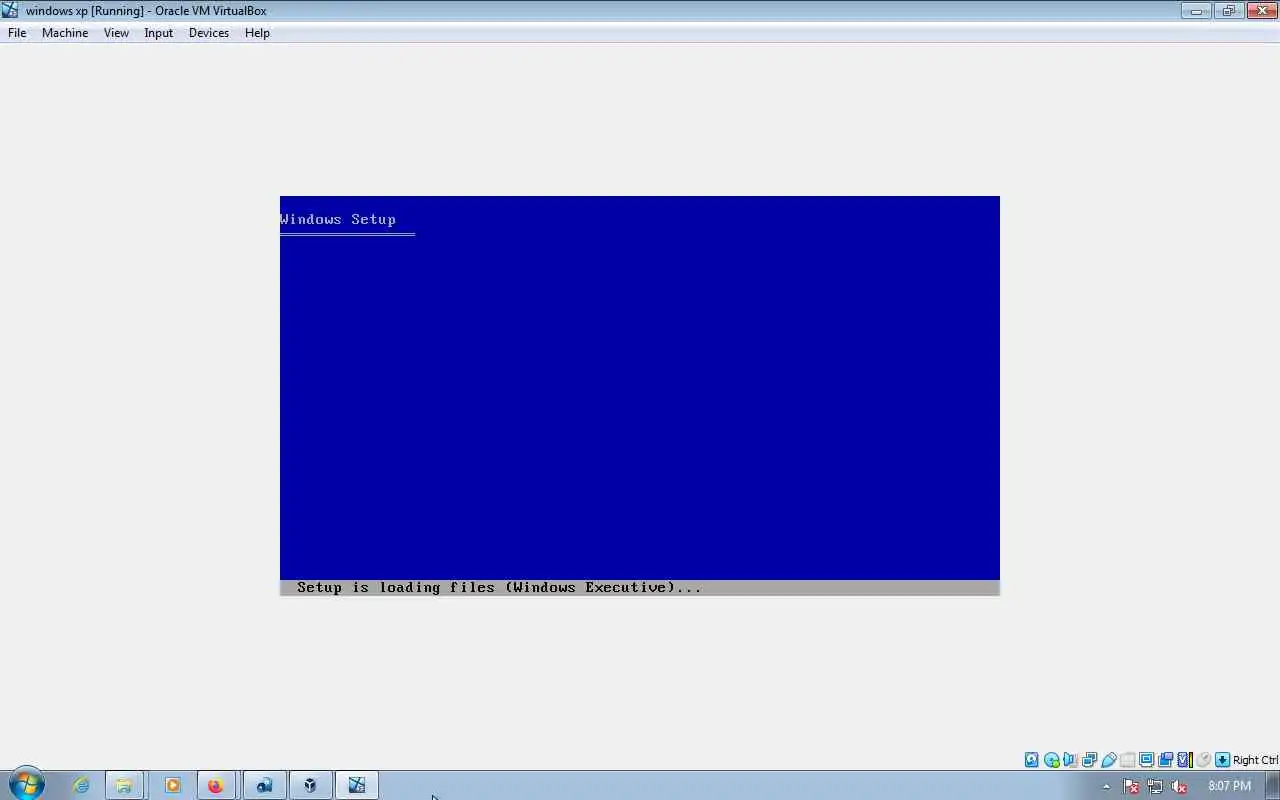Open the Devices menu
Image resolution: width=1280 pixels, height=800 pixels.
point(208,33)
